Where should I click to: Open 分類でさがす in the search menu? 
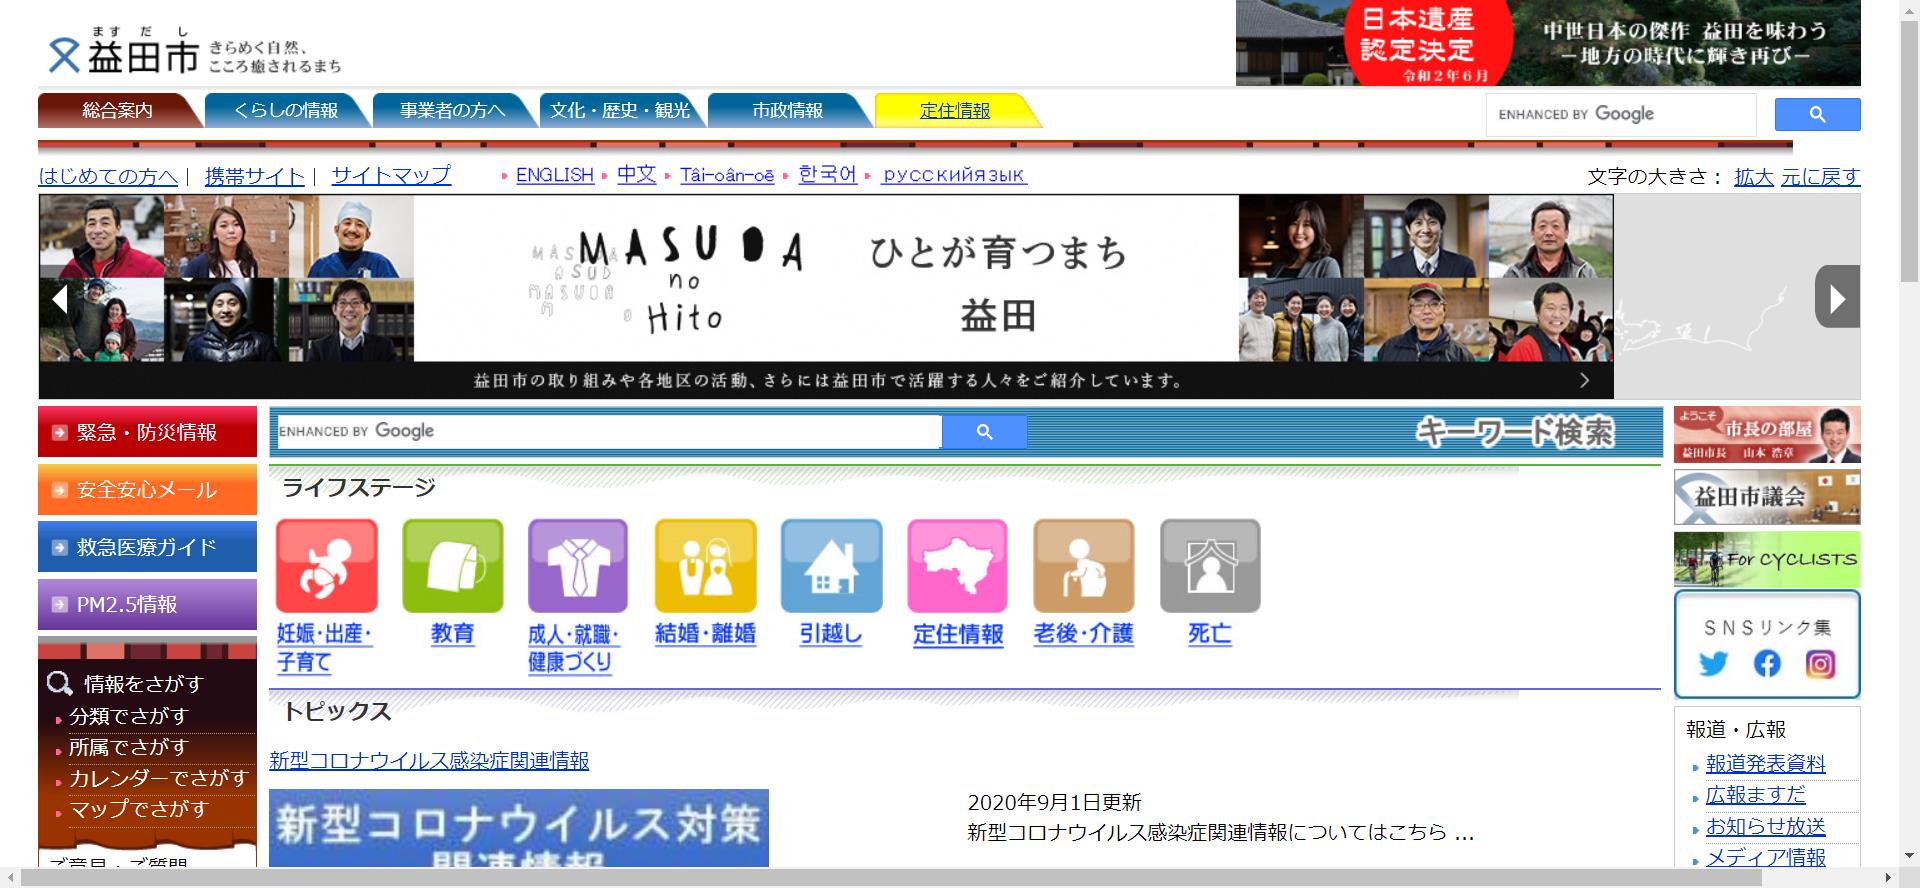pyautogui.click(x=128, y=716)
